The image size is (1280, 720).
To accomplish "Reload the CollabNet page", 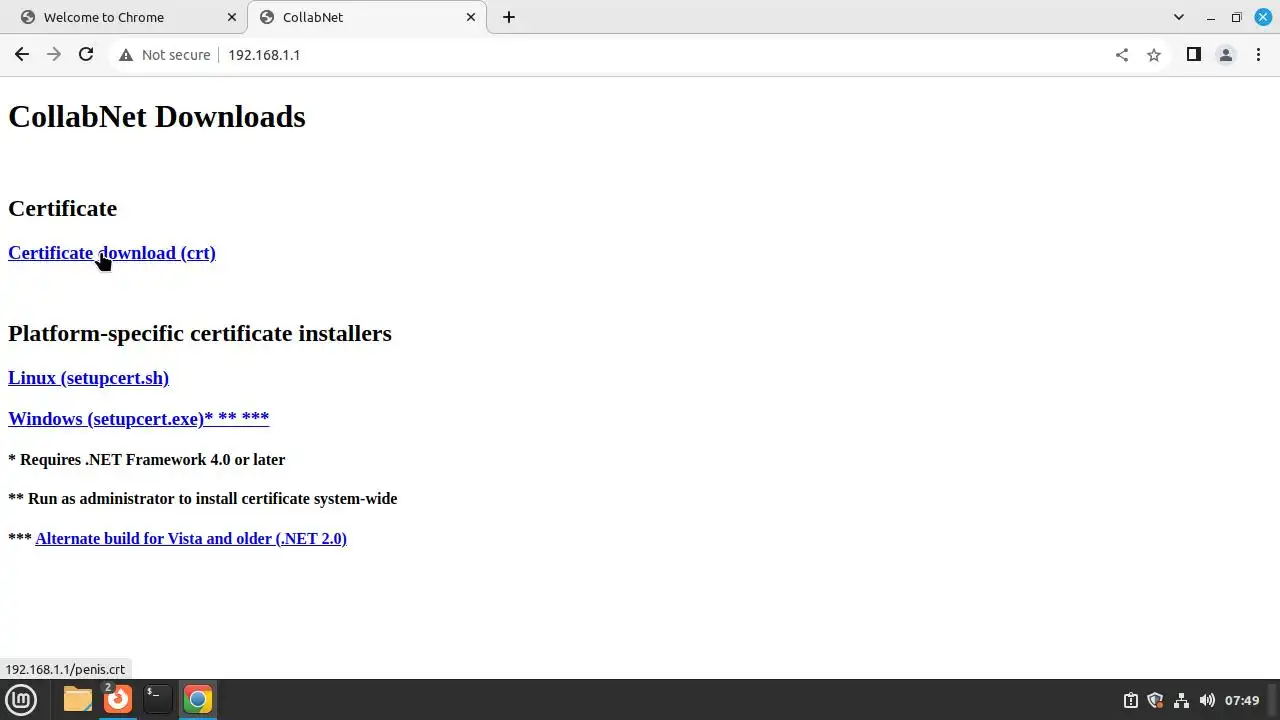I will [x=86, y=55].
